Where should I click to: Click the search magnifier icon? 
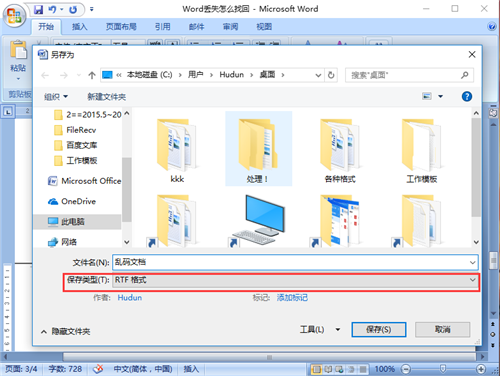(464, 75)
